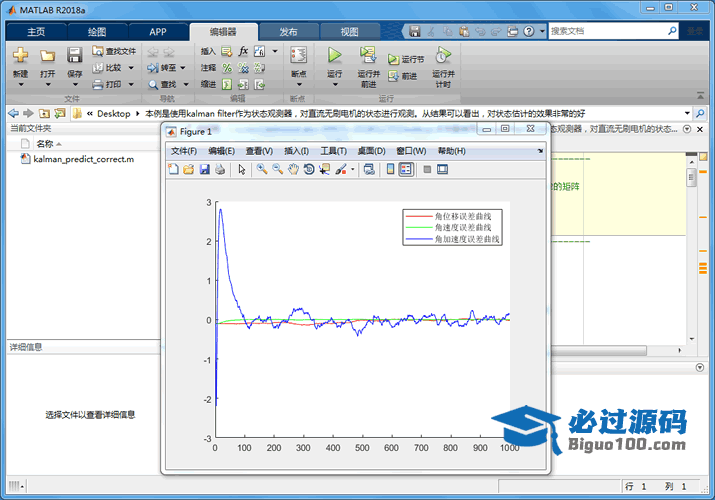Toggle the Edit Plot arrow tool
Viewport: 715px width, 500px height.
241,169
